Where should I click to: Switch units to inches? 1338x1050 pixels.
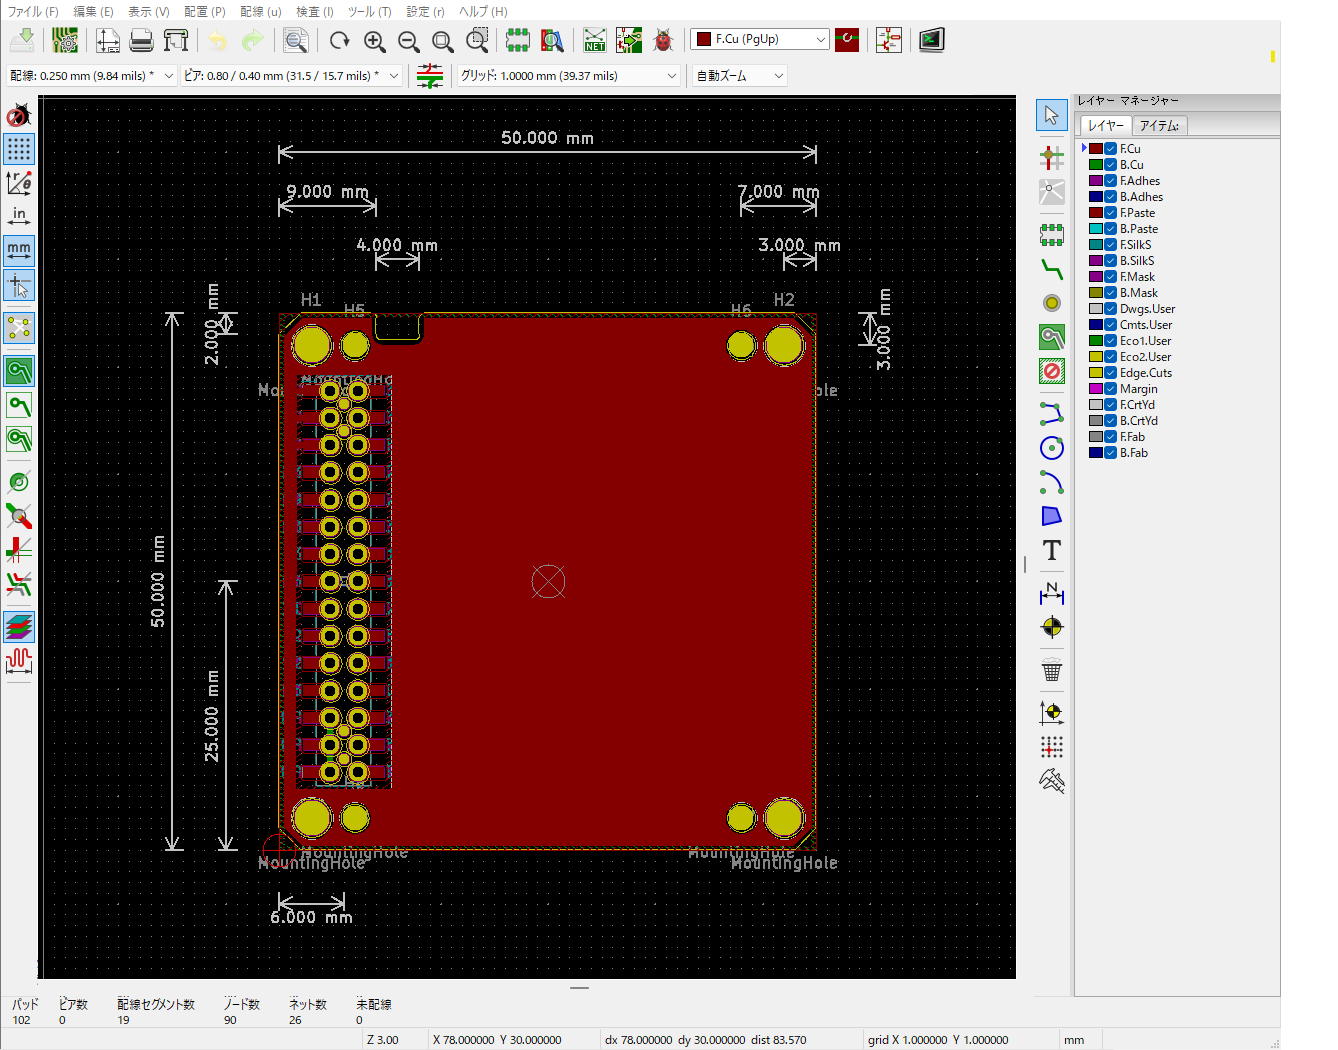pyautogui.click(x=19, y=216)
